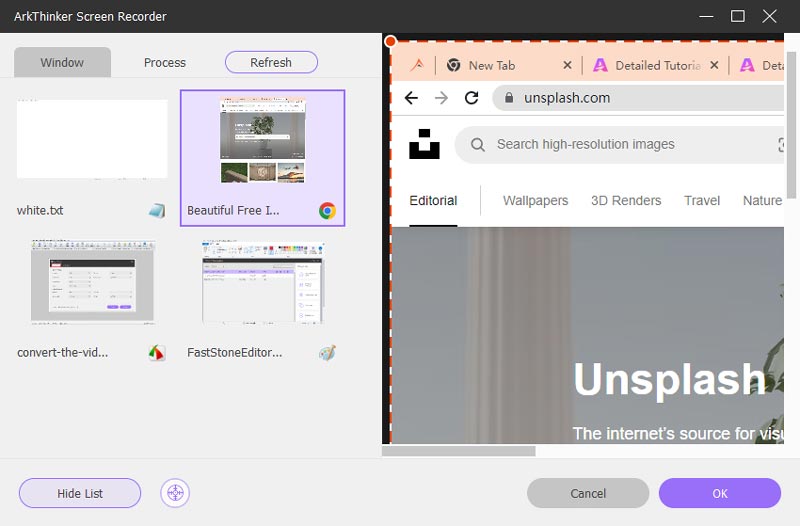Image resolution: width=800 pixels, height=526 pixels.
Task: Confirm the selection with OK
Action: click(719, 493)
